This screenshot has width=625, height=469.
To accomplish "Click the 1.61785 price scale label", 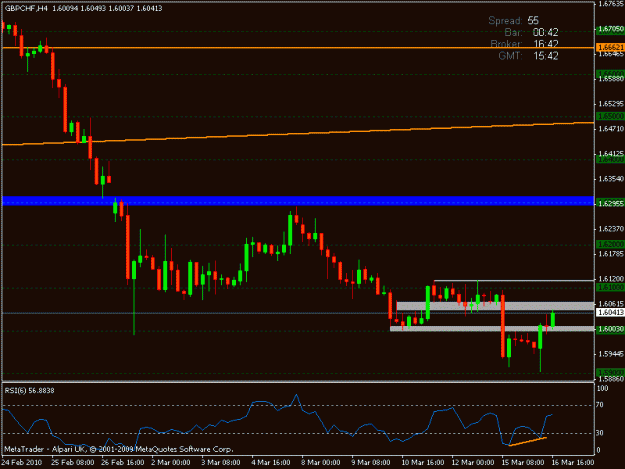I will tap(611, 253).
